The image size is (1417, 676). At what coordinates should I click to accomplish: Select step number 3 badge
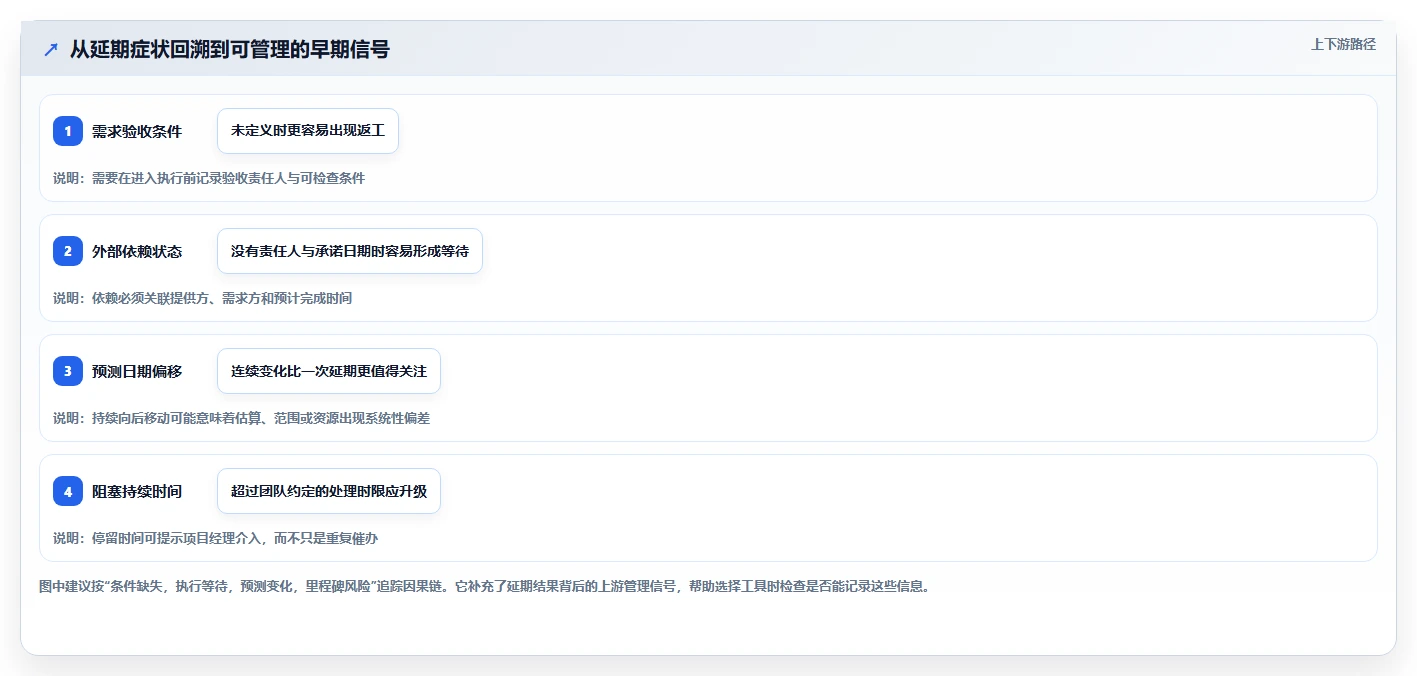coord(68,371)
